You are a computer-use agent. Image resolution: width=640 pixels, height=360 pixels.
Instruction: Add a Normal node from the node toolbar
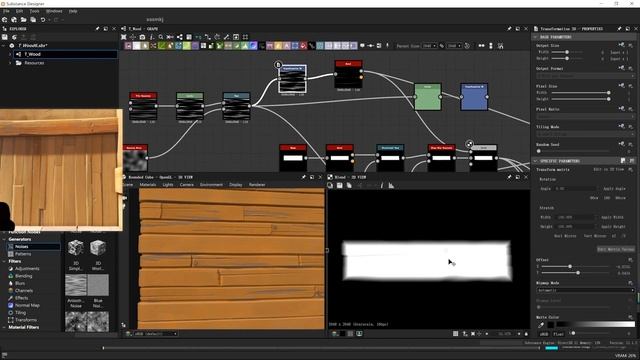(253, 46)
